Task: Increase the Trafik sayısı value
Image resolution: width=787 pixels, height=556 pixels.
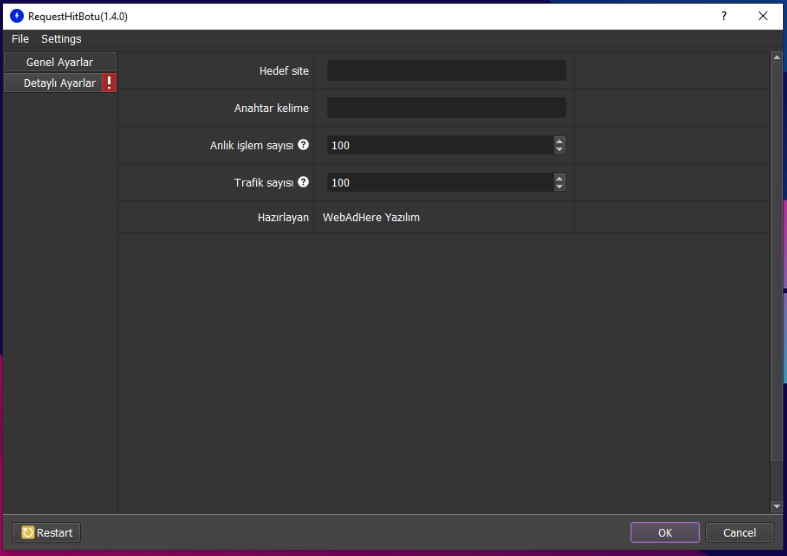Action: coord(559,178)
